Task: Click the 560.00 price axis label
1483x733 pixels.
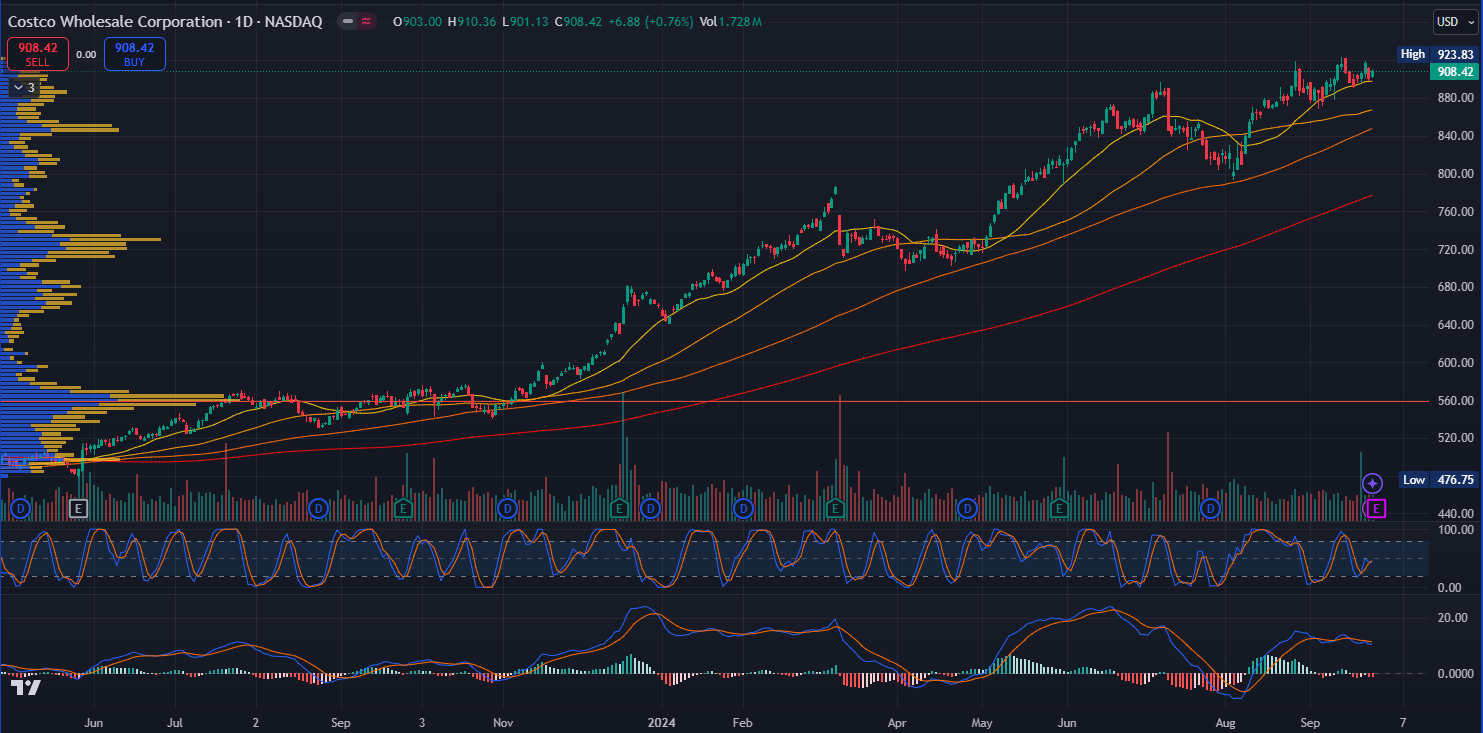Action: (x=1455, y=401)
